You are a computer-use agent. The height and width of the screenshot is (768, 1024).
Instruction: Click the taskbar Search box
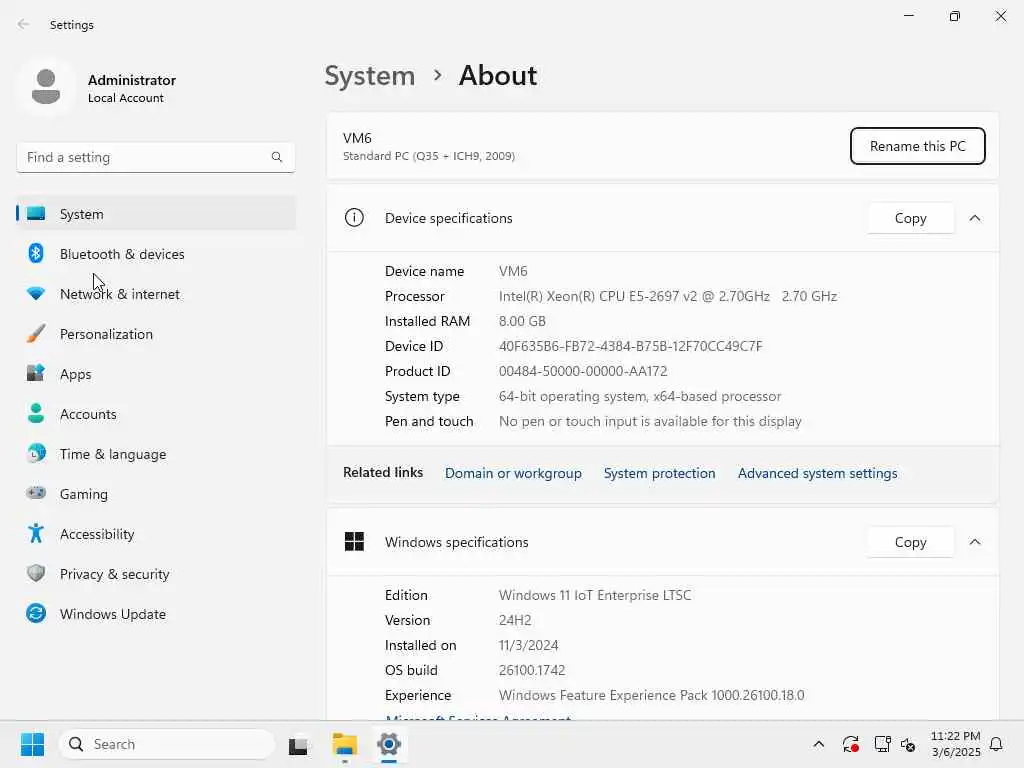(167, 744)
